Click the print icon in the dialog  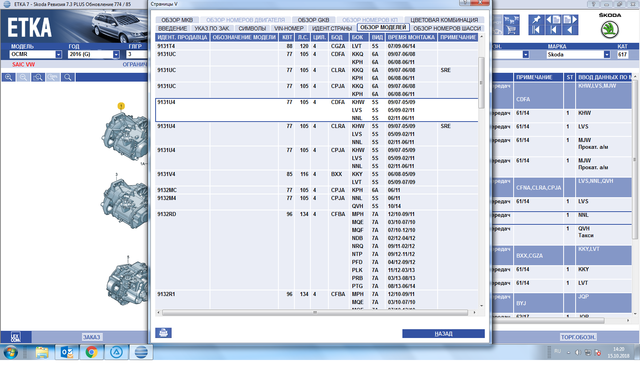(163, 333)
